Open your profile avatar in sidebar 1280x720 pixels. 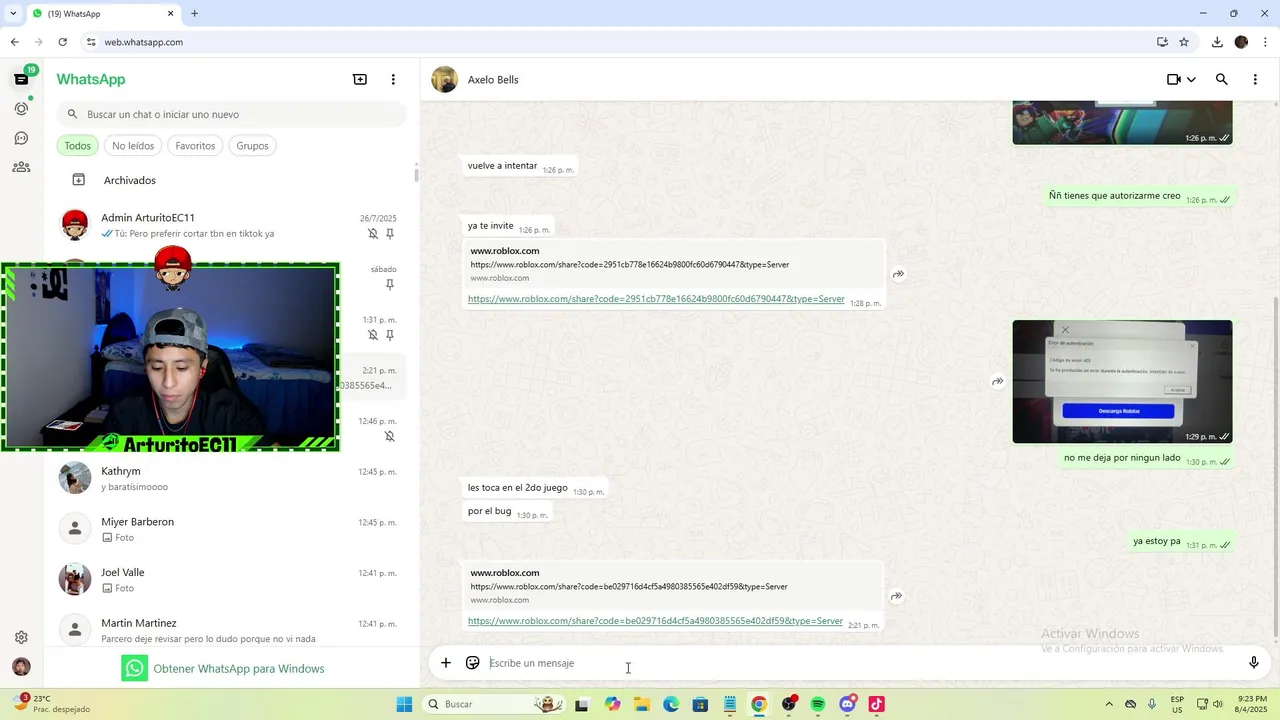21,667
